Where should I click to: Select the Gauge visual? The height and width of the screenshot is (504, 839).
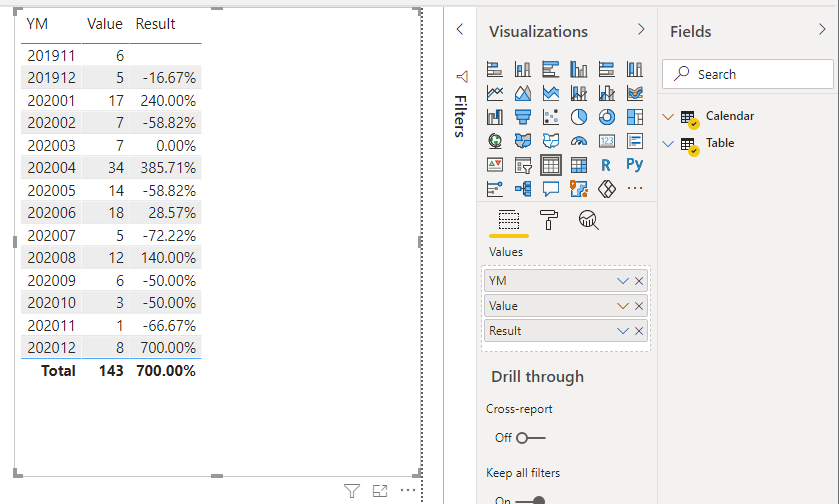tap(578, 141)
